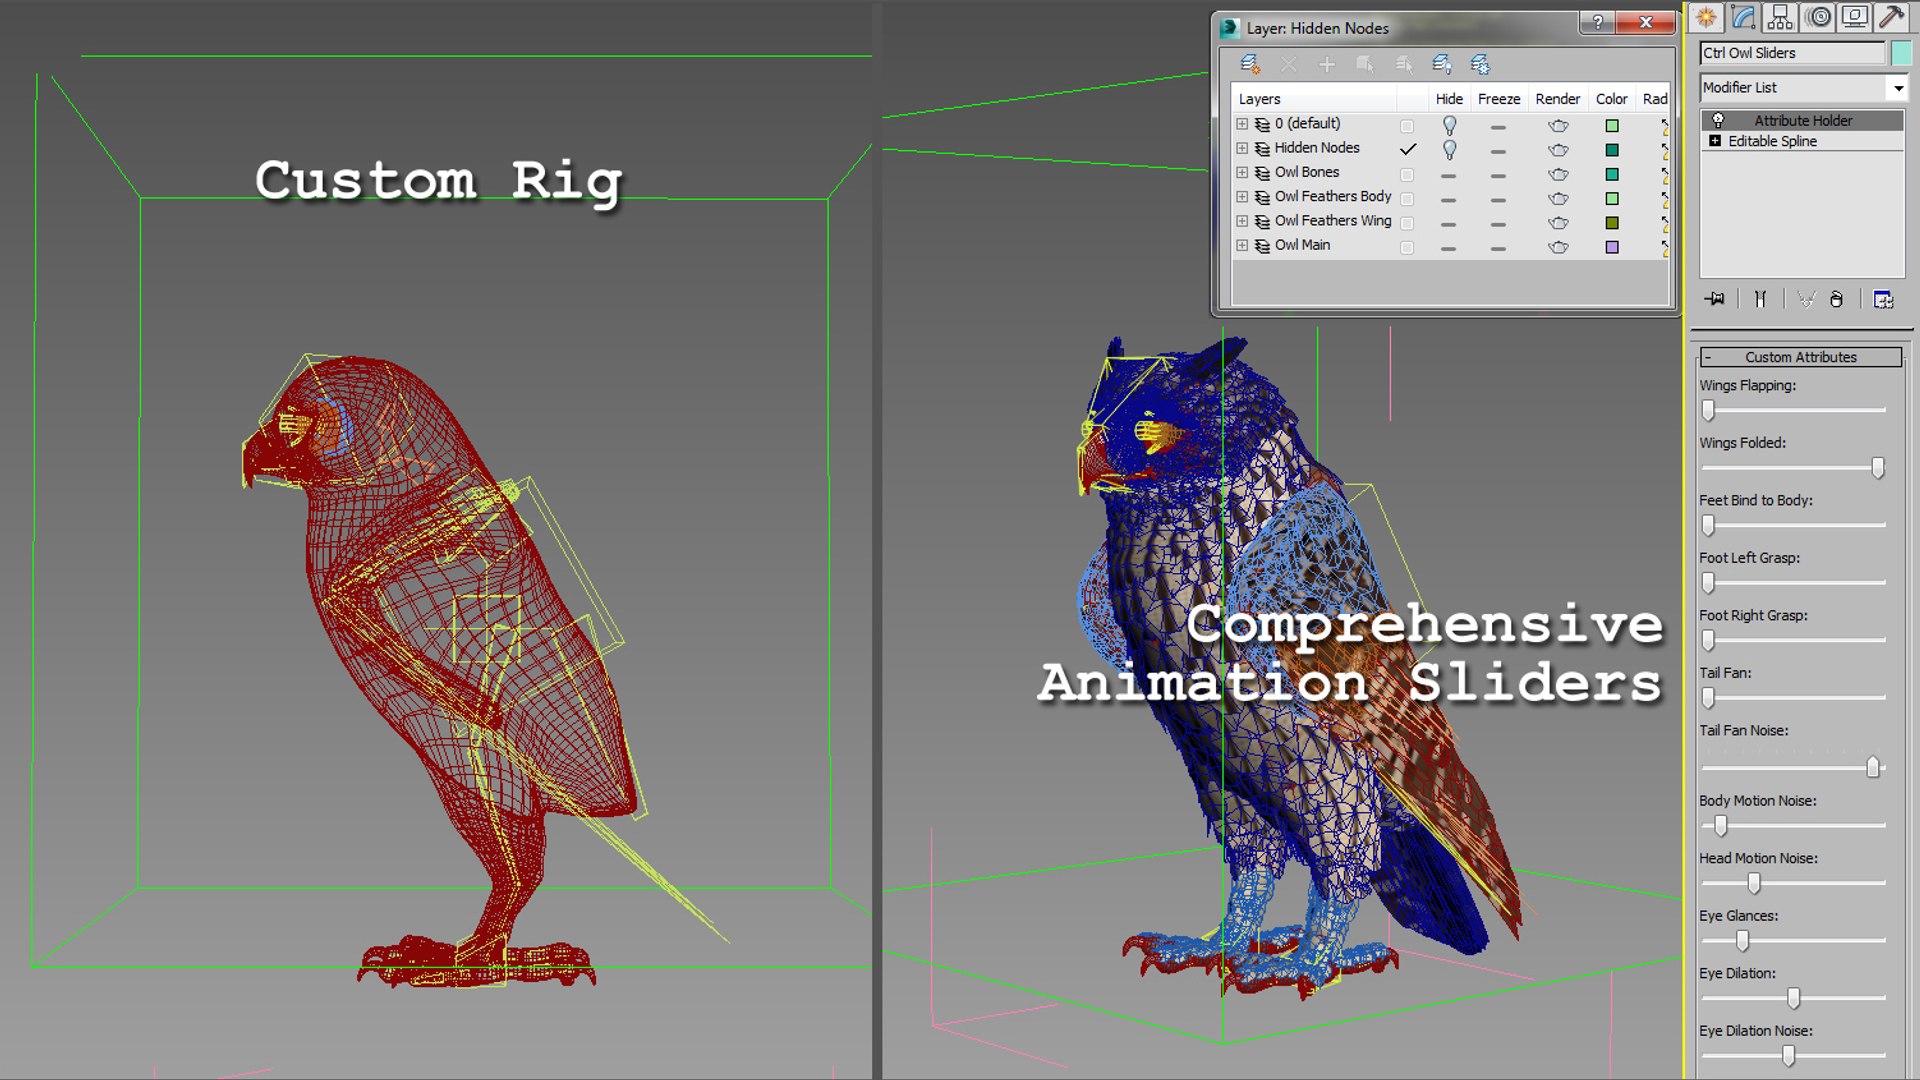This screenshot has height=1080, width=1920.
Task: Open Owl Feathers Wing color swatch
Action: [x=1612, y=223]
